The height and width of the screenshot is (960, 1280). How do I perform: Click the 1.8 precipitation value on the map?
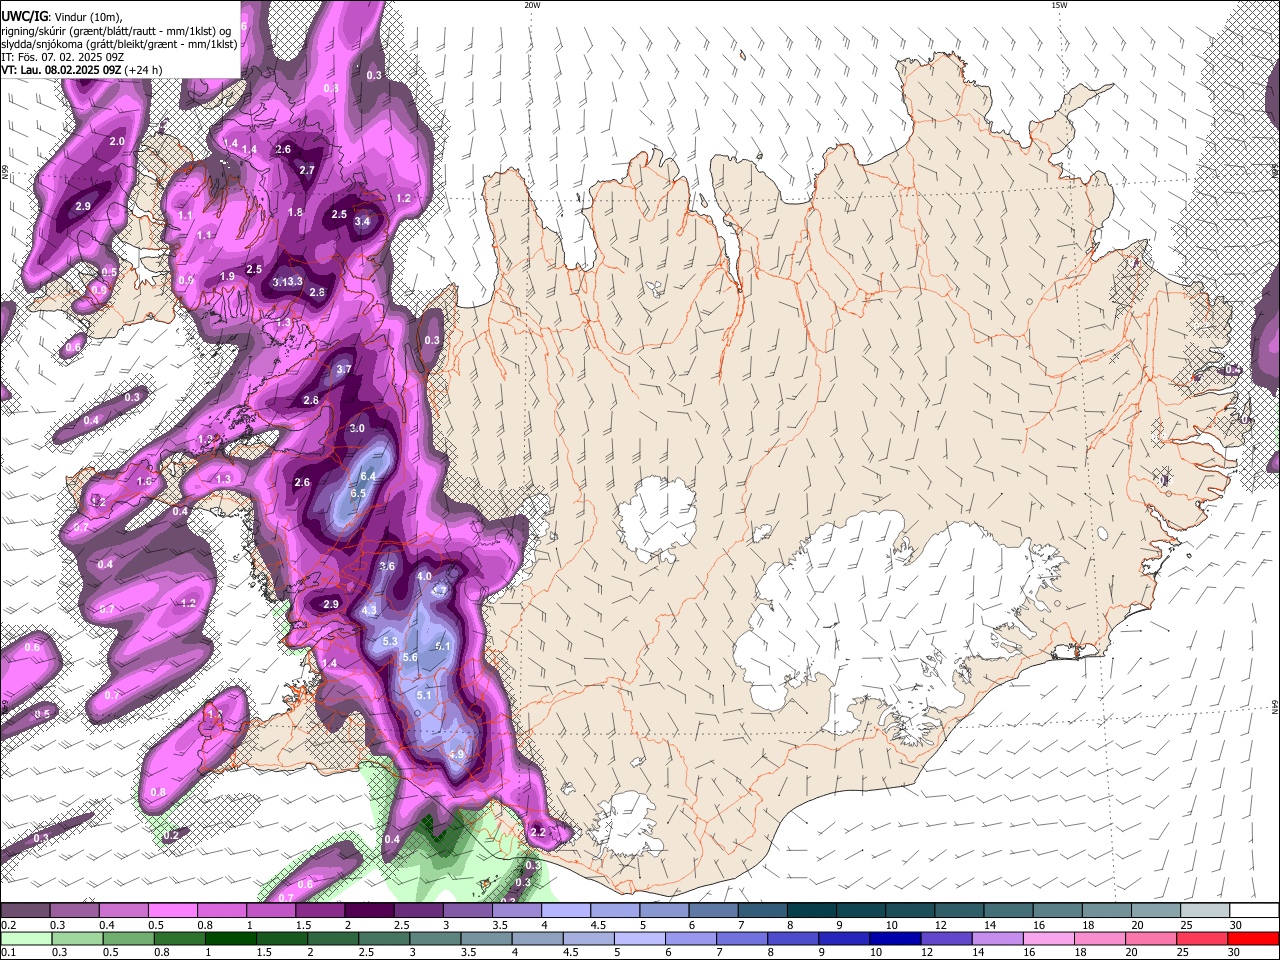click(x=296, y=212)
